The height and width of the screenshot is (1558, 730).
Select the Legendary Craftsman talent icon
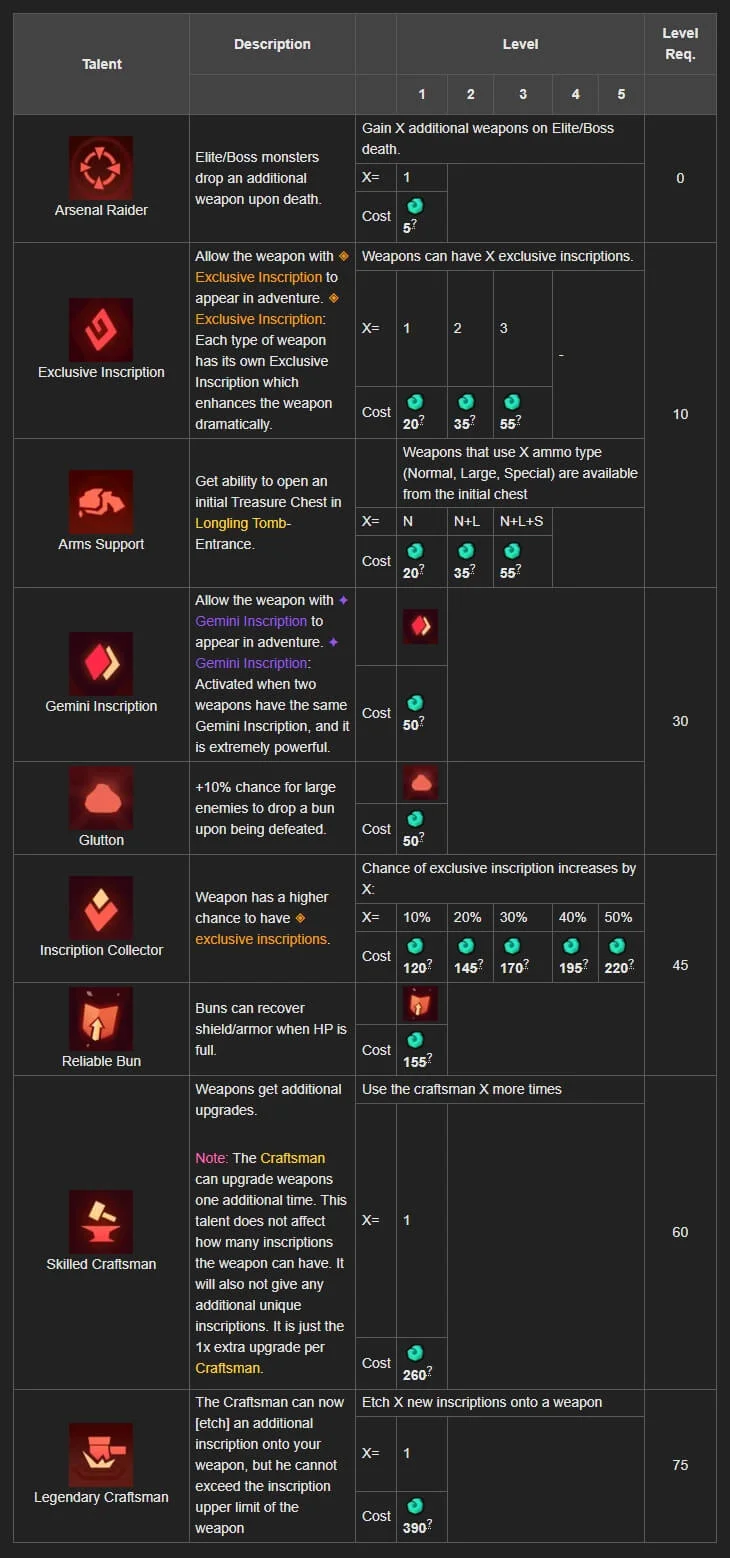(101, 1455)
